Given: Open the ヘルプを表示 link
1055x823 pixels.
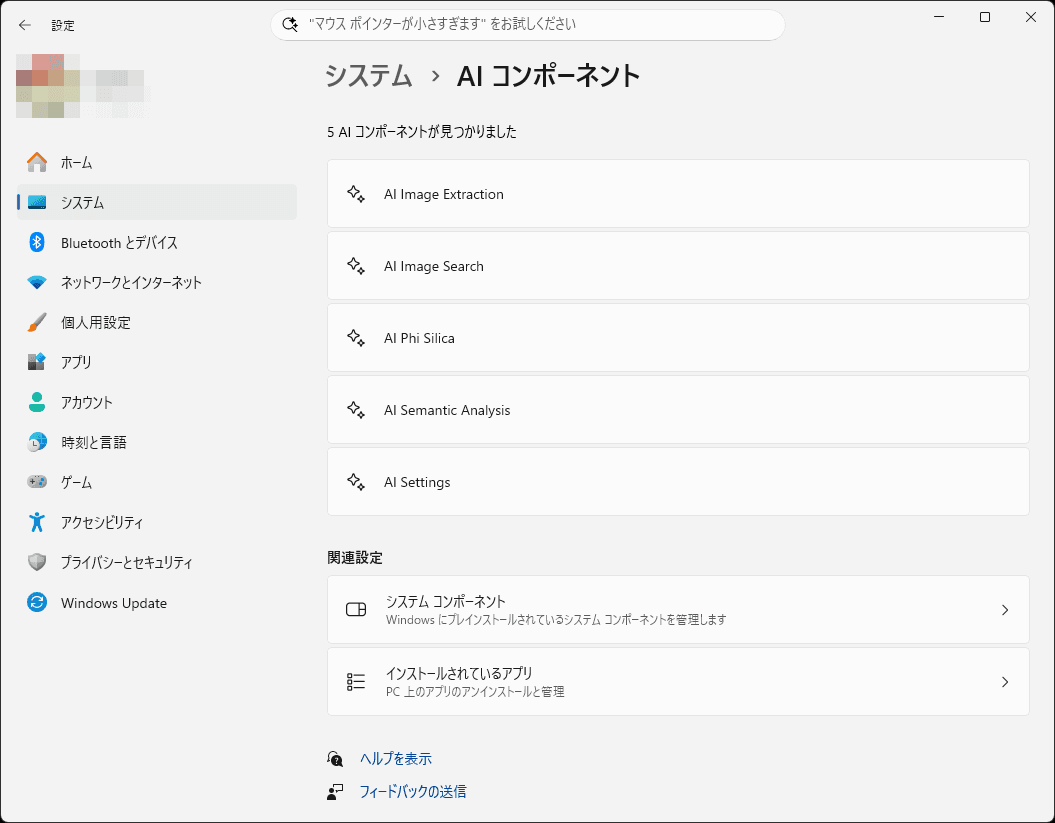Looking at the screenshot, I should point(396,759).
